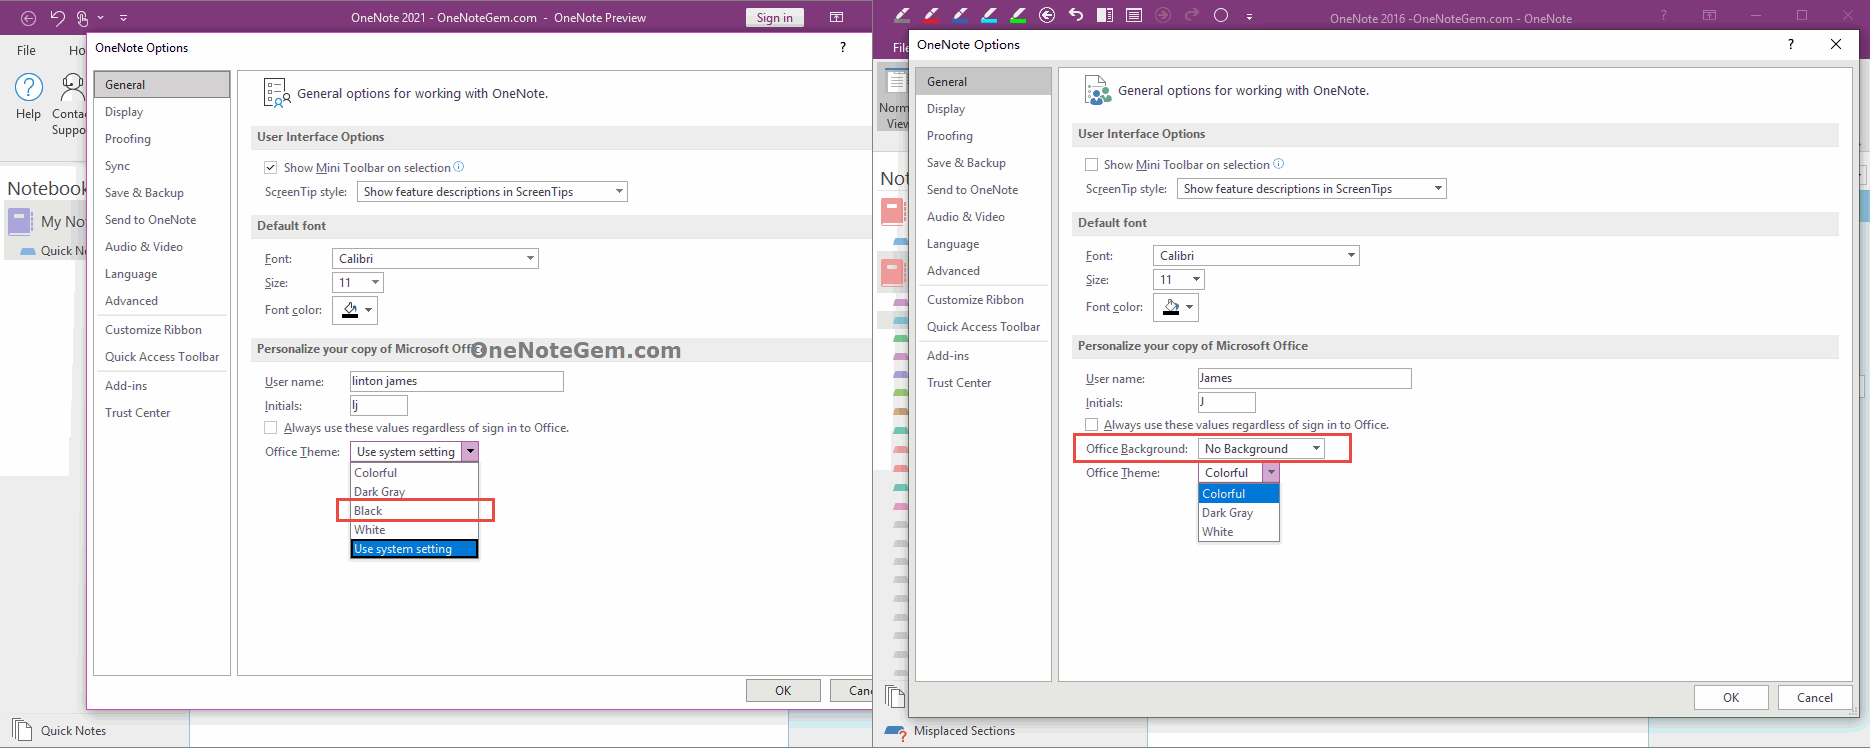Image resolution: width=1870 pixels, height=748 pixels.
Task: Click info icon beside Mini Toolbar in 2016 dialog
Action: pyautogui.click(x=1279, y=164)
